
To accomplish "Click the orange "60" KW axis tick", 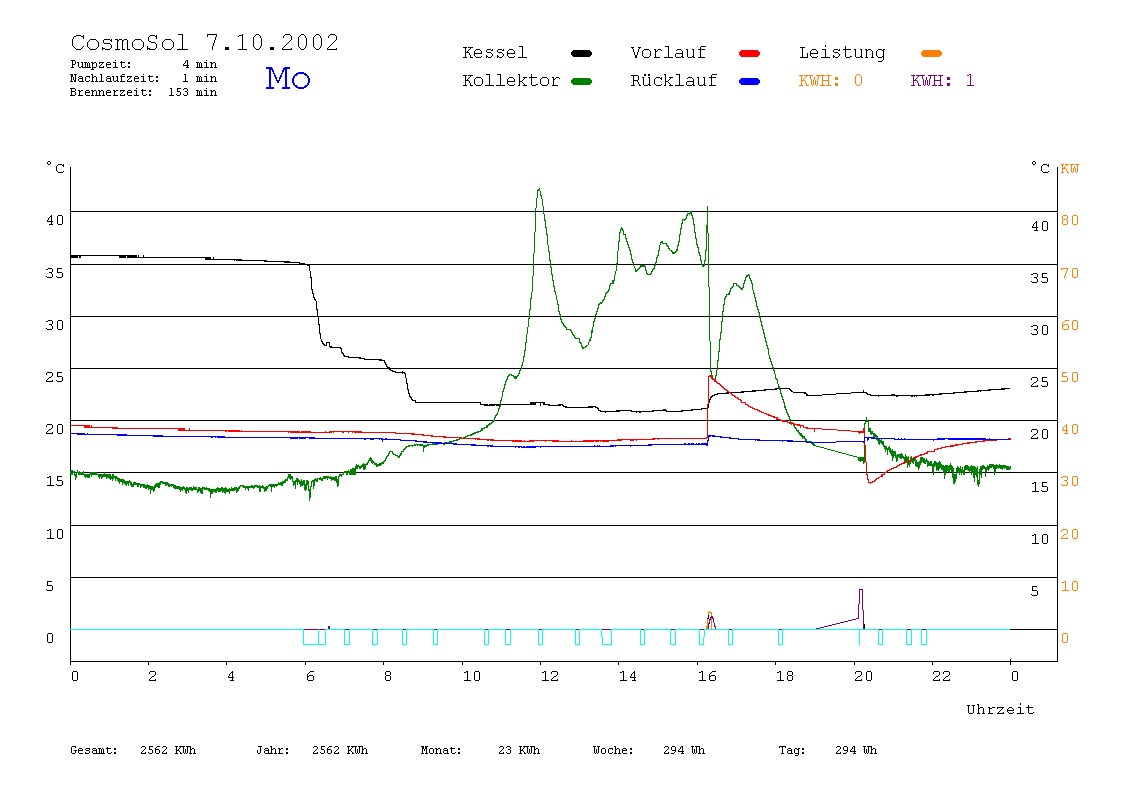I will [x=1070, y=325].
